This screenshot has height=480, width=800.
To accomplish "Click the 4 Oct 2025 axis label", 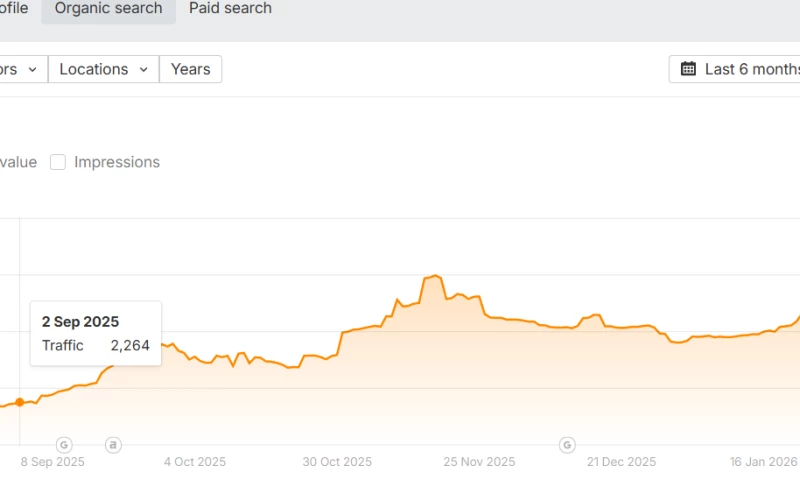I will tap(194, 462).
